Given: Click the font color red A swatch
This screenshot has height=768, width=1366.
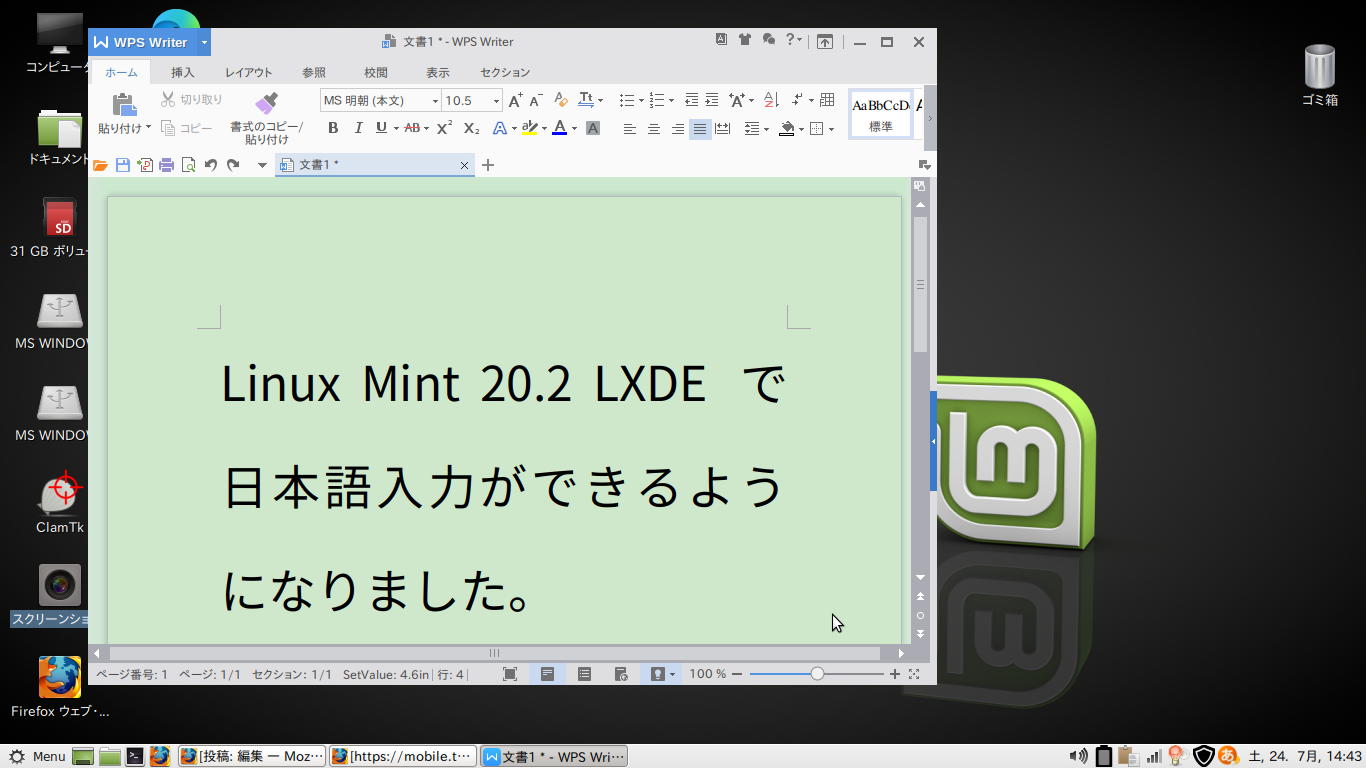Looking at the screenshot, I should 559,128.
